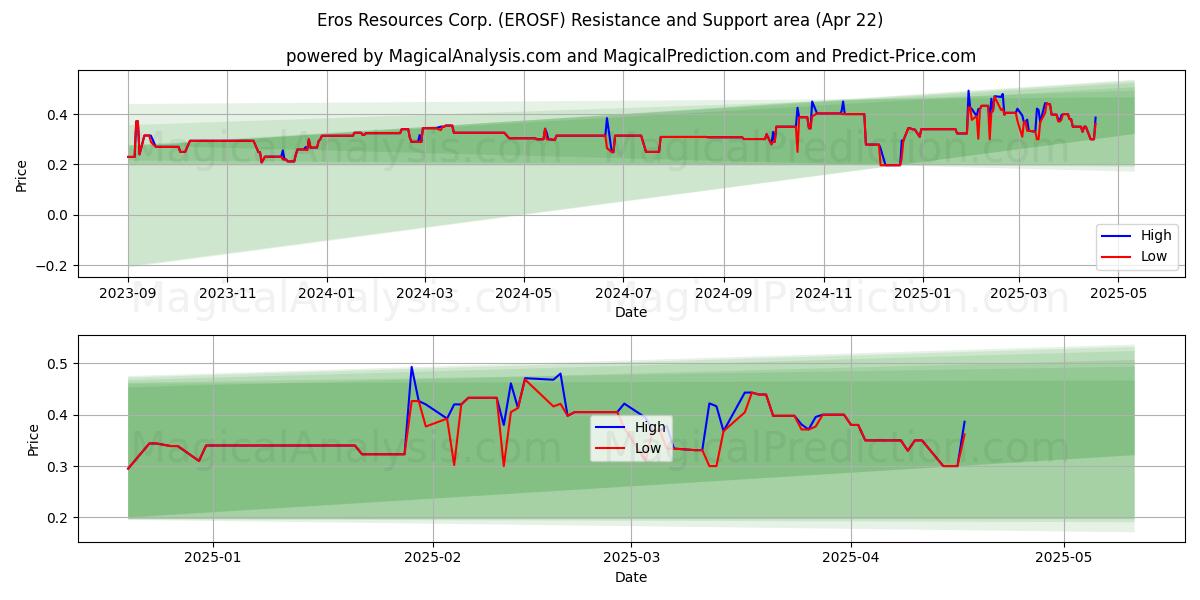1200x600 pixels.
Task: Click the top chart '−0.2' price tick
Action: click(53, 266)
